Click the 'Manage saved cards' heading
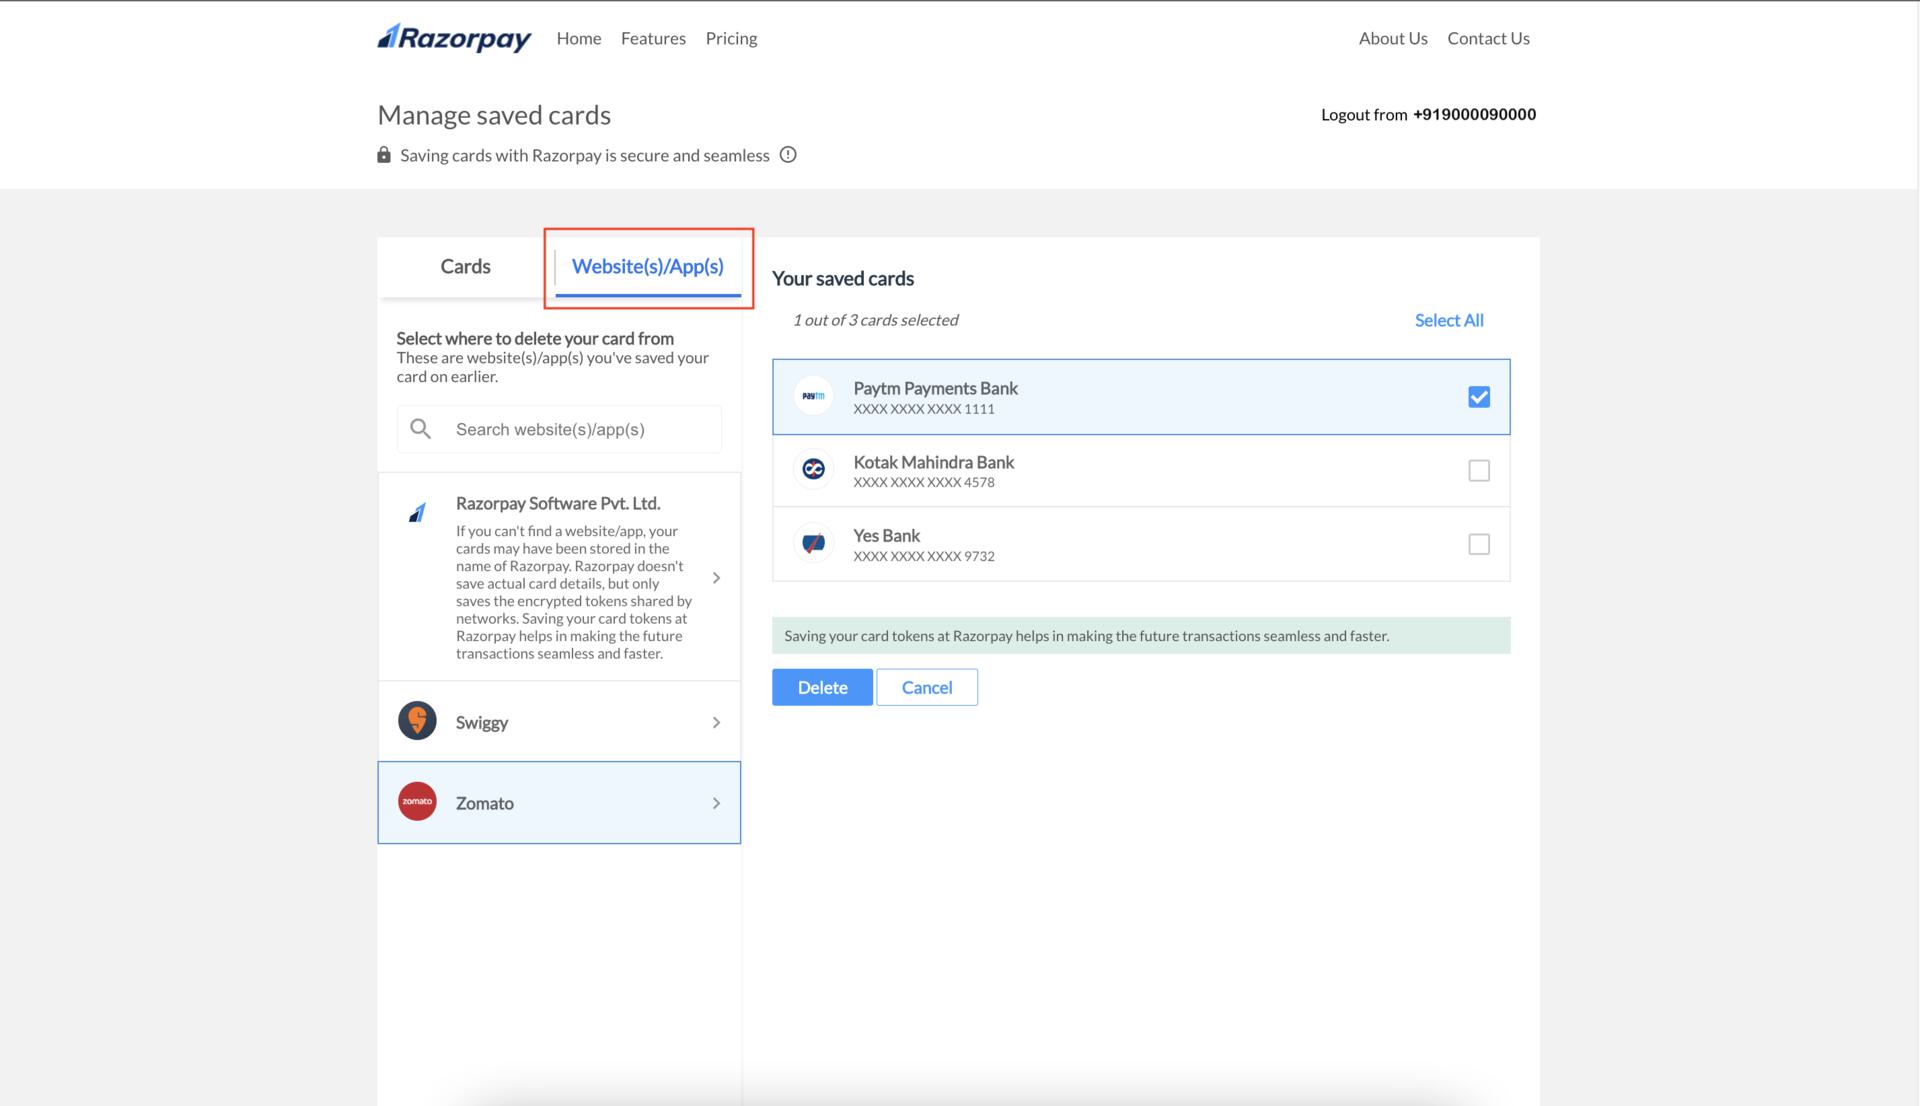1920x1106 pixels. 494,115
